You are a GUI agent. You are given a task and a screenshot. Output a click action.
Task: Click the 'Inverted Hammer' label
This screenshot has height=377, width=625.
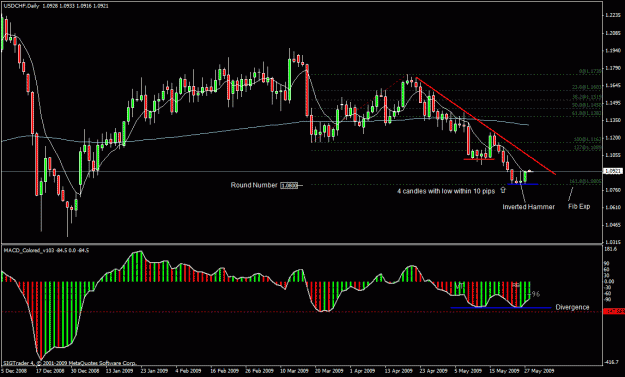point(528,207)
